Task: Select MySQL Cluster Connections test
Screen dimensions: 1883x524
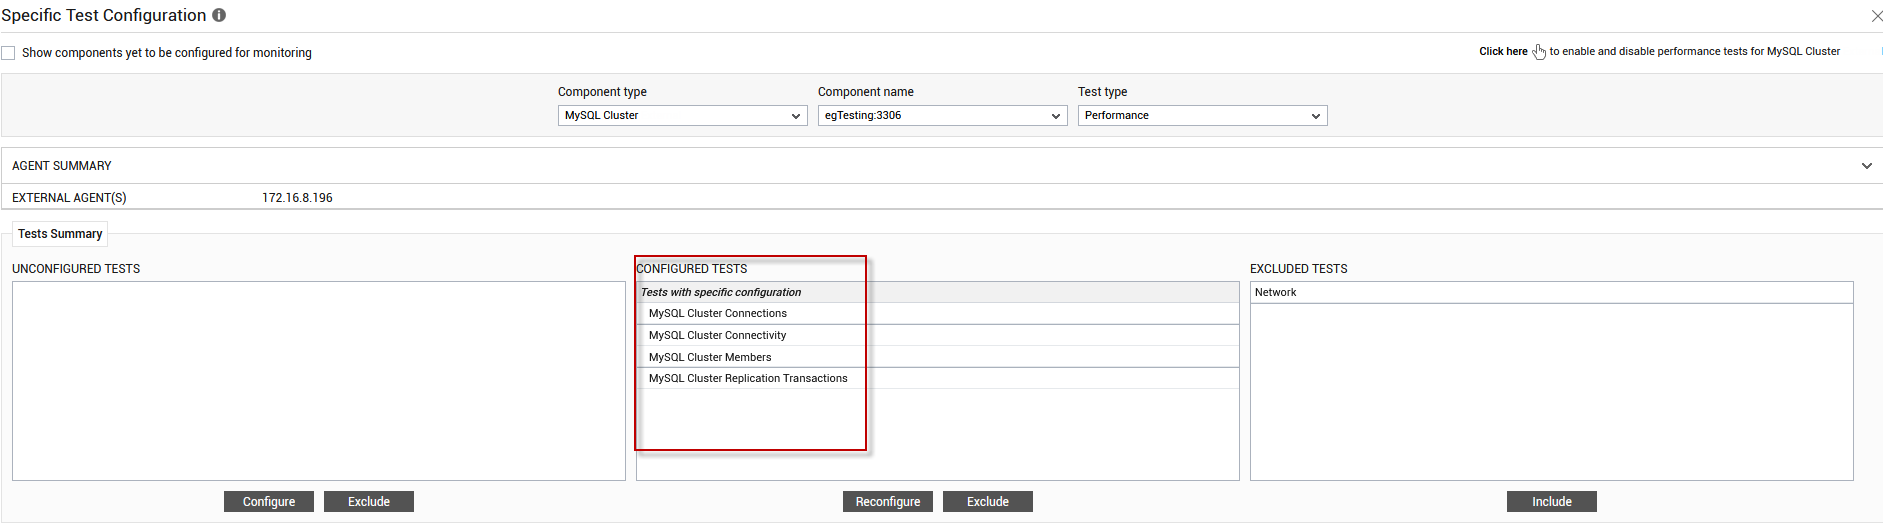Action: (x=937, y=314)
